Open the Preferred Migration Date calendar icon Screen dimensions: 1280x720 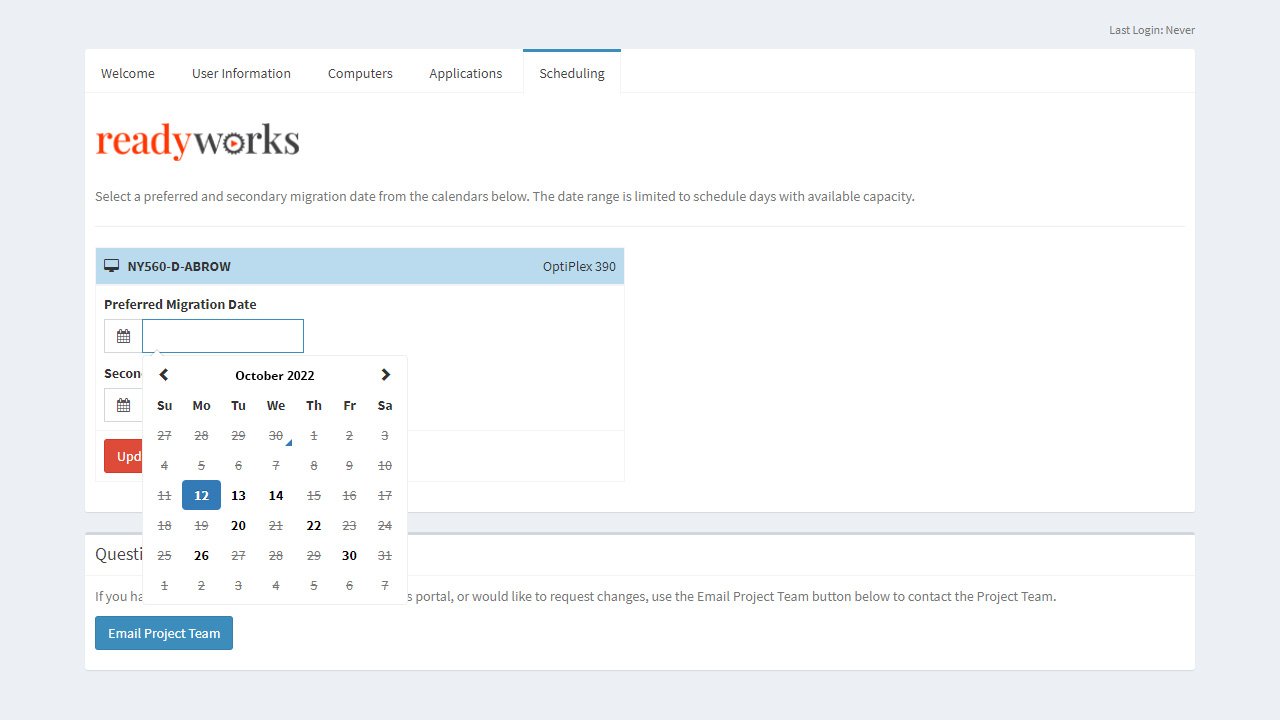point(123,335)
